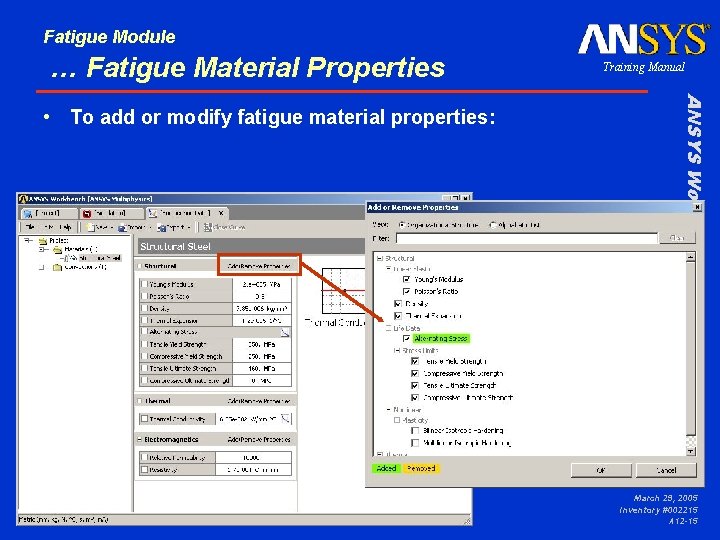Viewport: 720px width, 540px height.
Task: Click the ANSYS logo in Workbench title bar
Action: point(23,199)
